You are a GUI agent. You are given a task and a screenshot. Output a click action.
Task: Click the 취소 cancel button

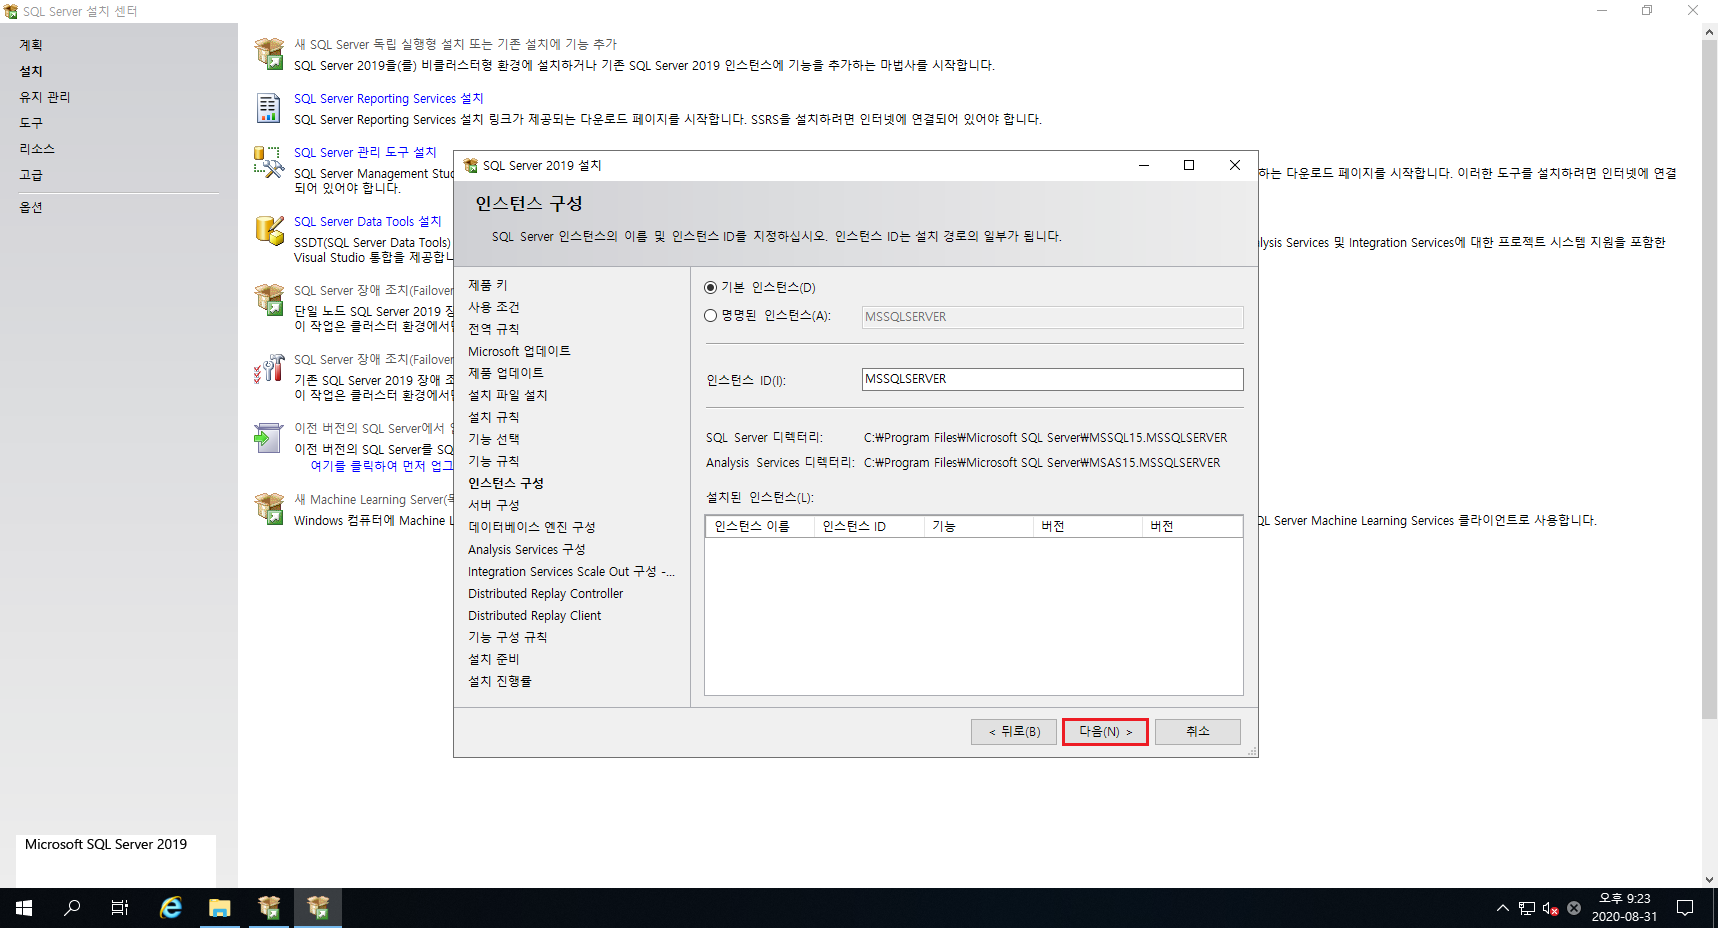(1198, 732)
